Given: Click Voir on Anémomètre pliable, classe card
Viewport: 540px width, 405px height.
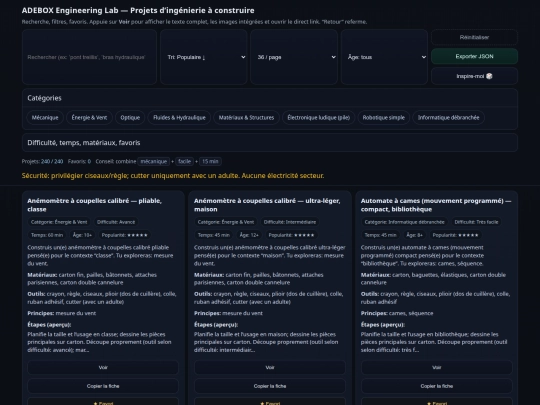Looking at the screenshot, I should click(103, 367).
